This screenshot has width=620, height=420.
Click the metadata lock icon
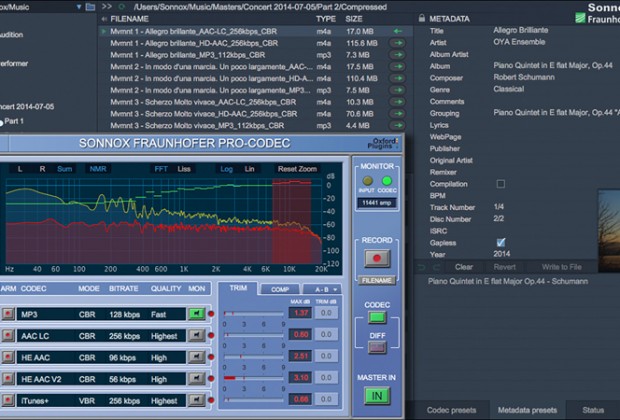click(422, 19)
